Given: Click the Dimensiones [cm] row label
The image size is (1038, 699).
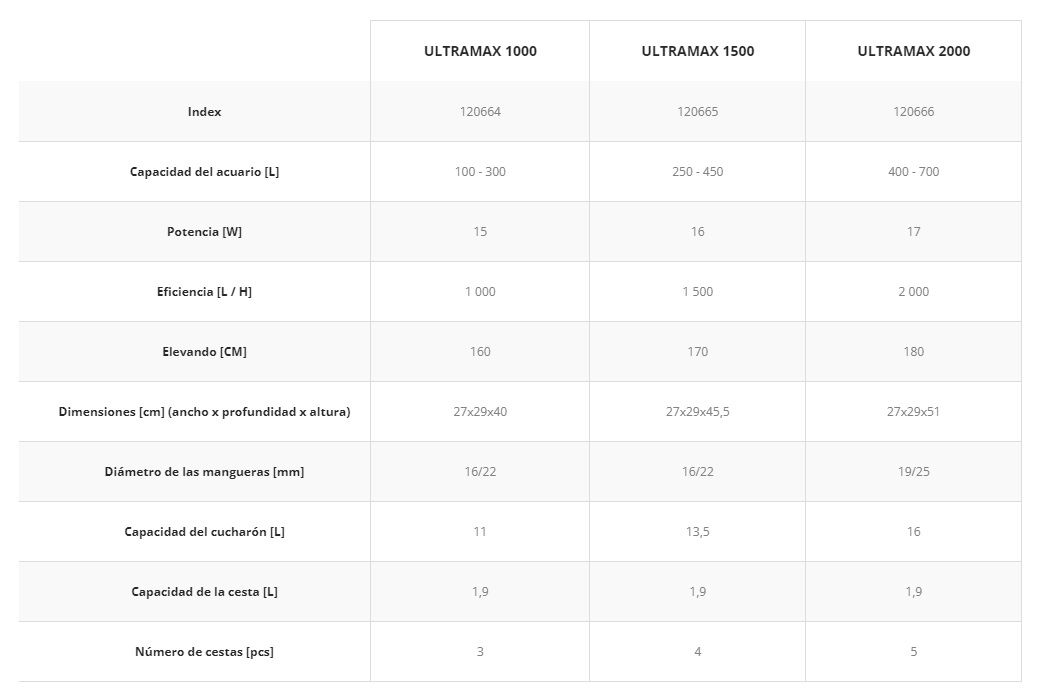Looking at the screenshot, I should click(x=204, y=412).
